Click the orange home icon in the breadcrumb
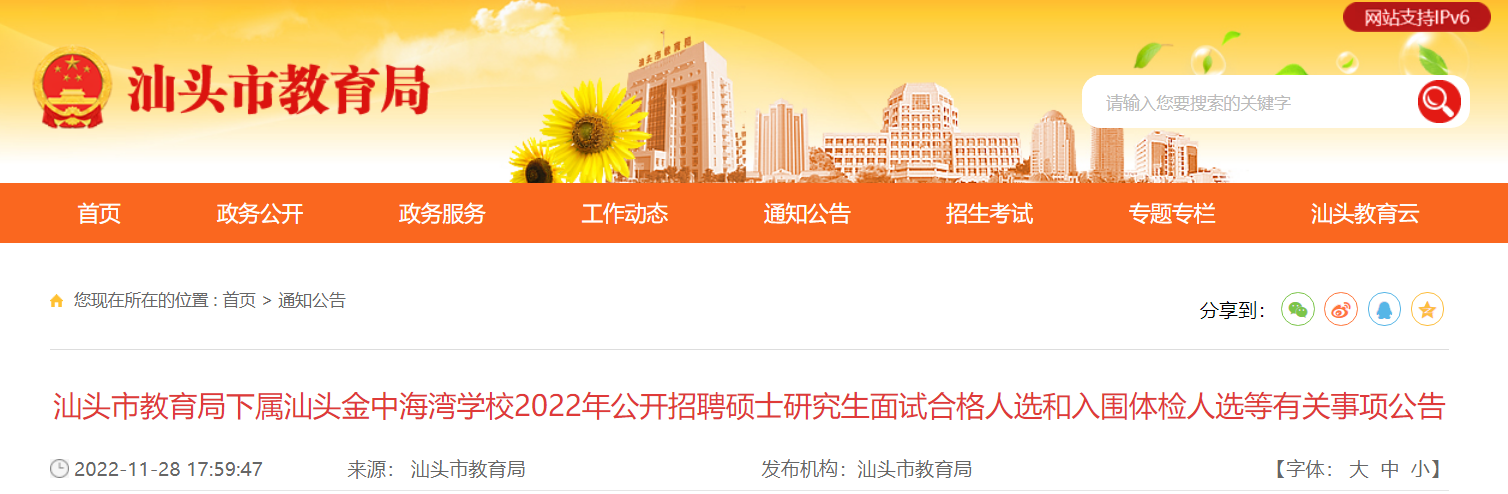1508x494 pixels. 57,301
